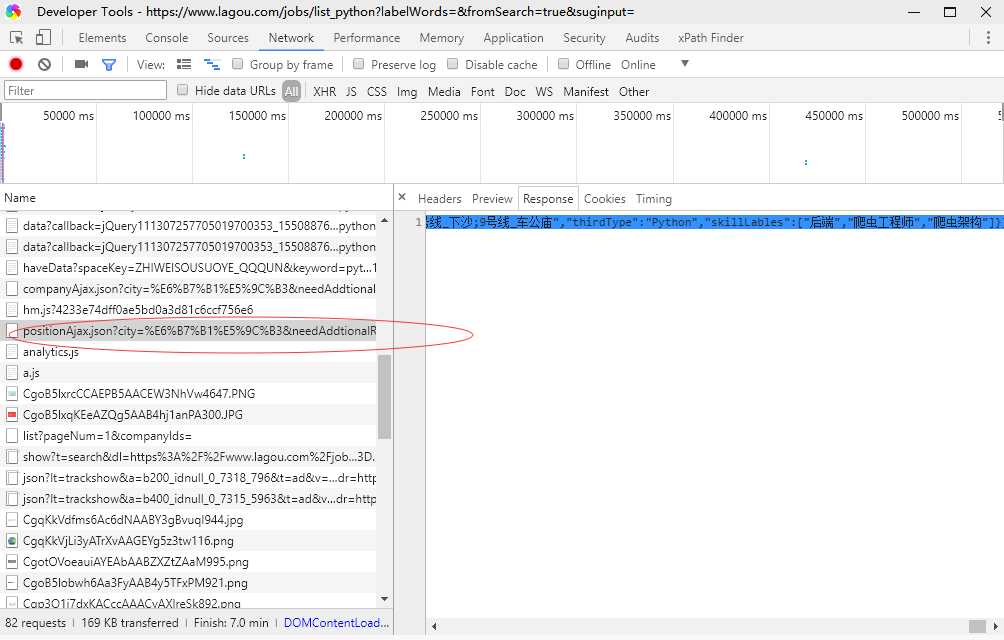Click the image icon beside CgoB5lxqKEeAZQg5AAB4hj1anPA300.JPG
This screenshot has width=1004, height=640.
pyautogui.click(x=12, y=415)
